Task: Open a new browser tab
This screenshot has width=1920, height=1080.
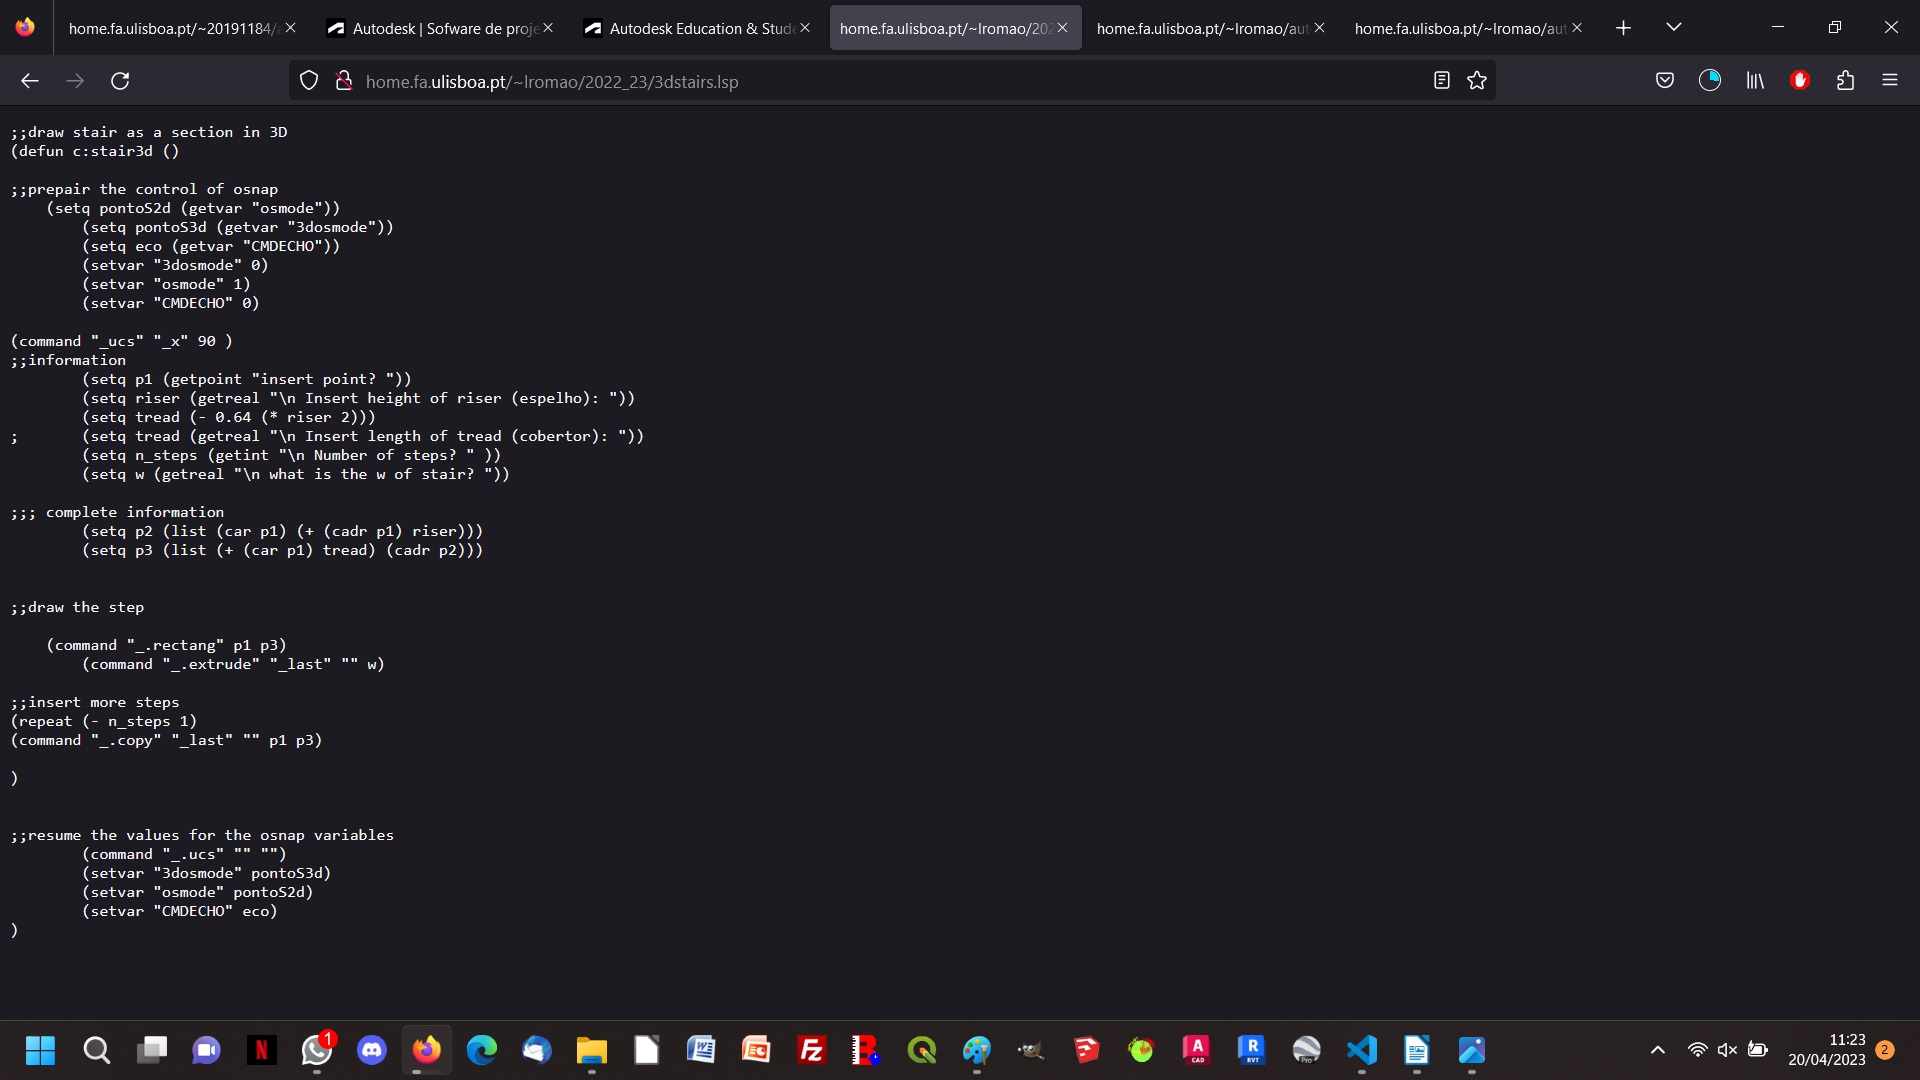Action: pos(1623,28)
